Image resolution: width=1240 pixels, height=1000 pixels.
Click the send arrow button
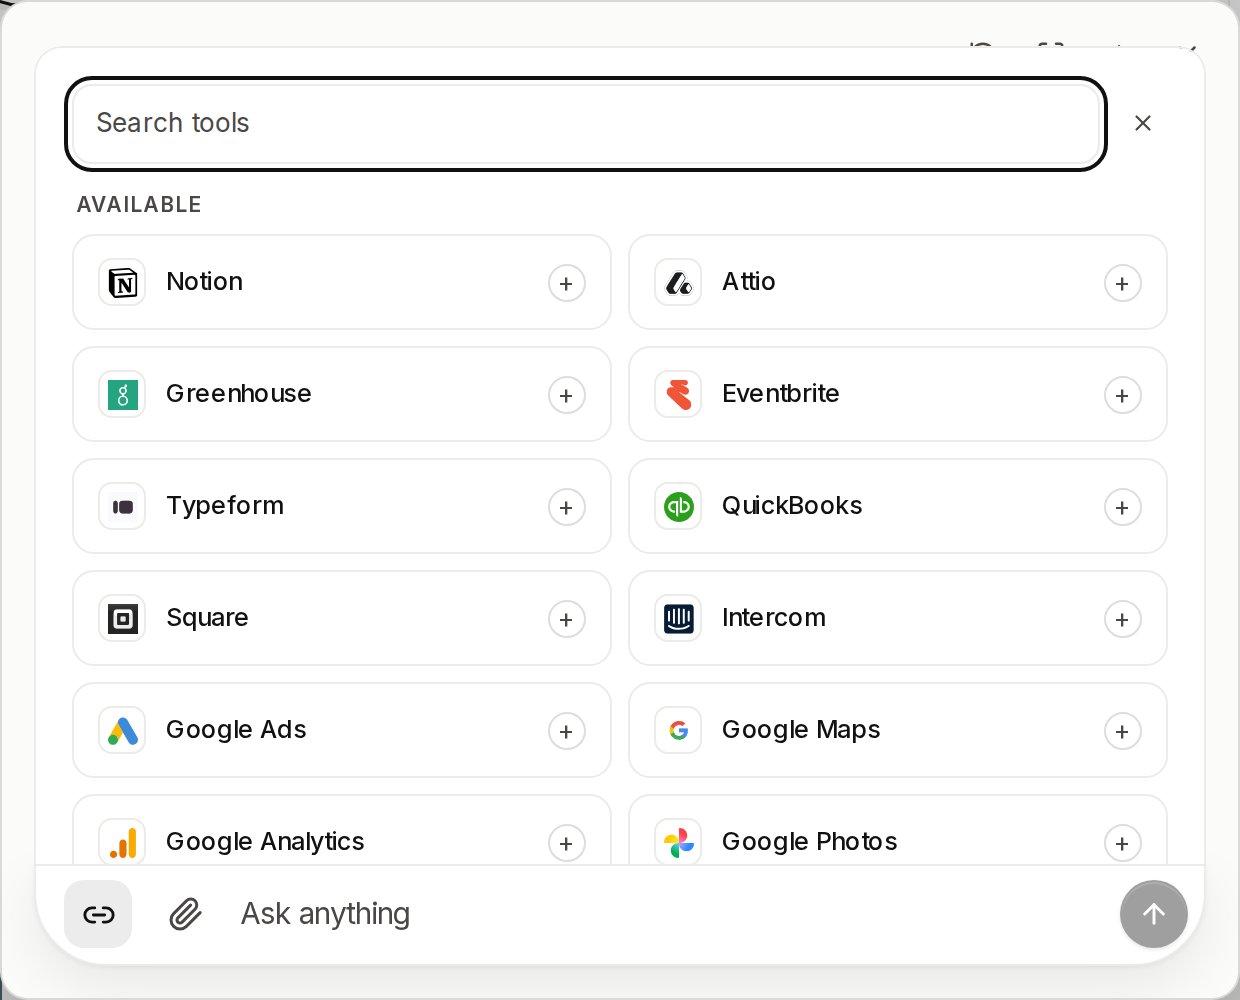1154,914
